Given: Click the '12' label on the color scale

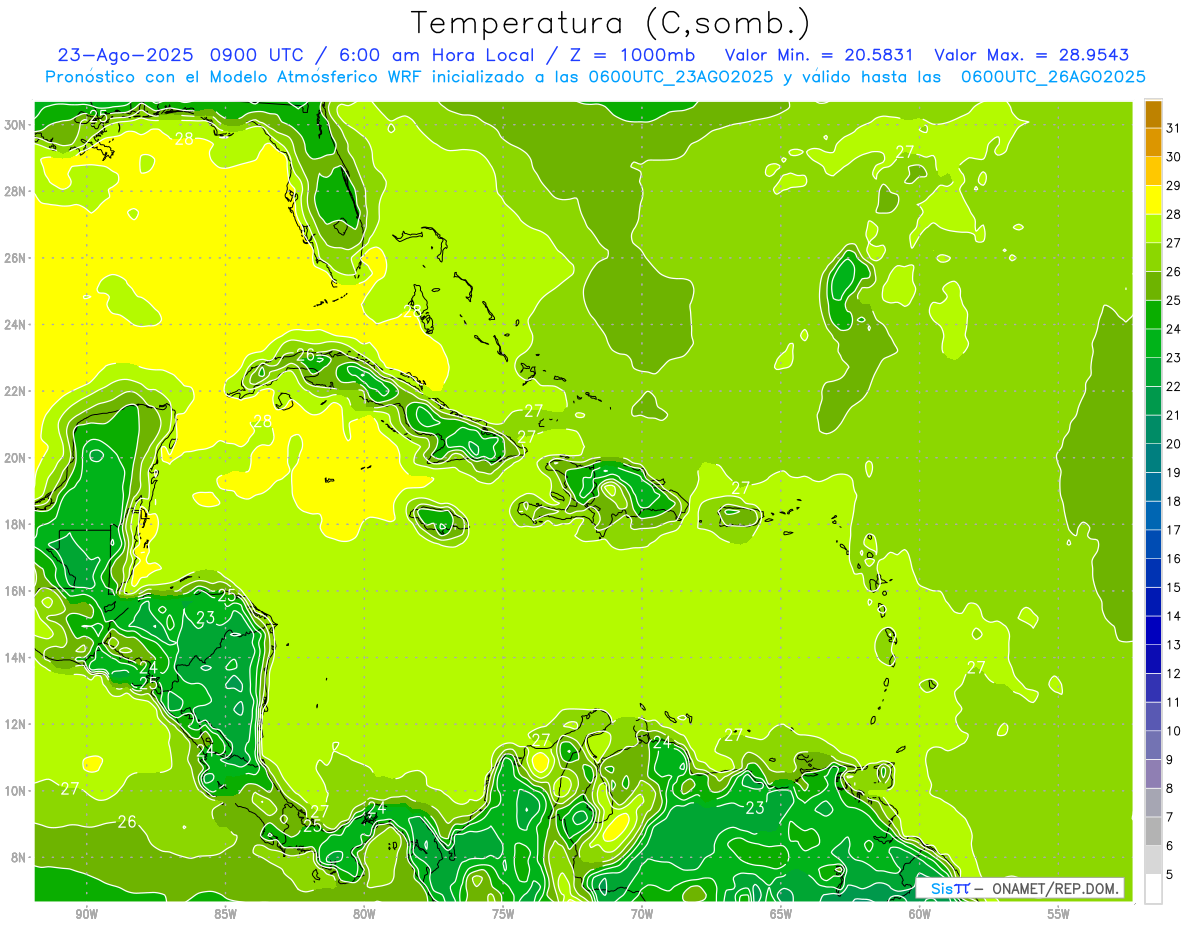Looking at the screenshot, I should [1173, 673].
